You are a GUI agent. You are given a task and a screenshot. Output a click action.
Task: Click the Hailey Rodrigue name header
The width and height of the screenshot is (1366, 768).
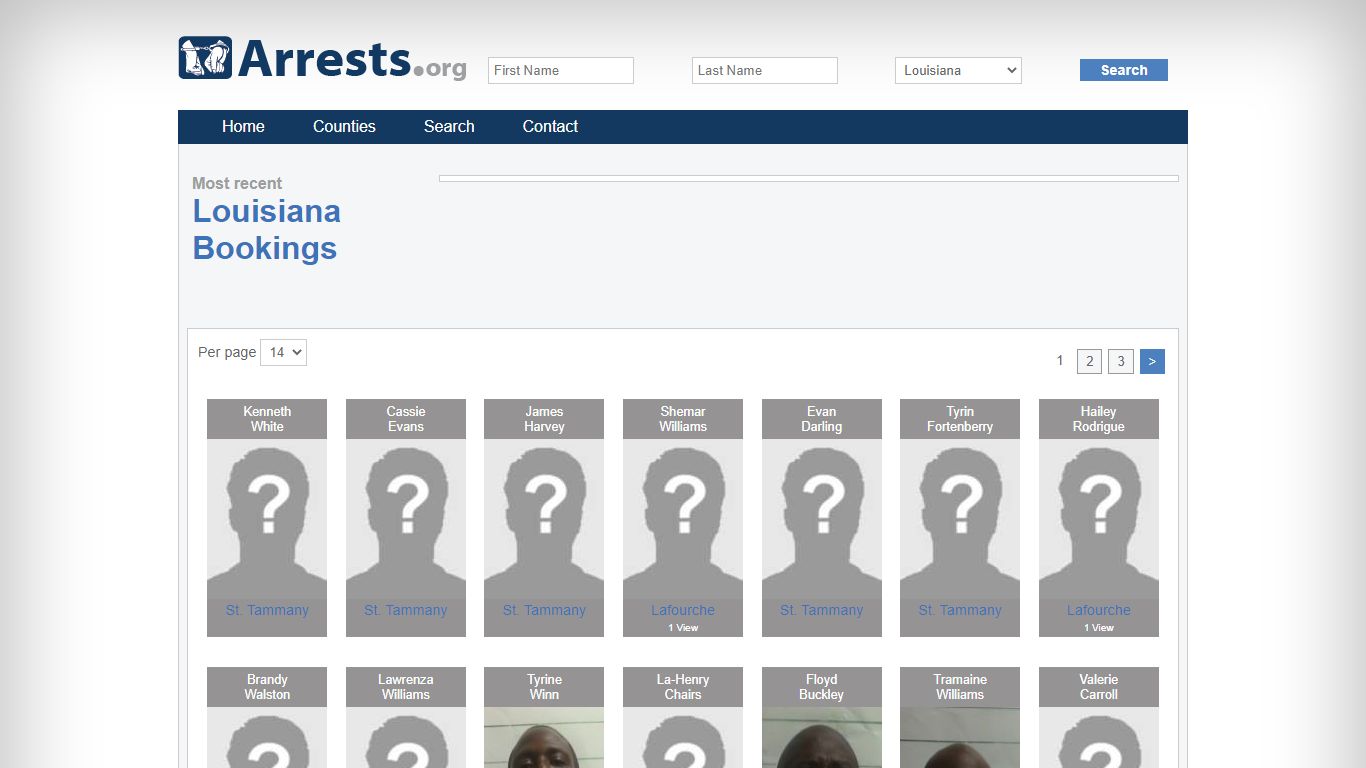point(1099,419)
